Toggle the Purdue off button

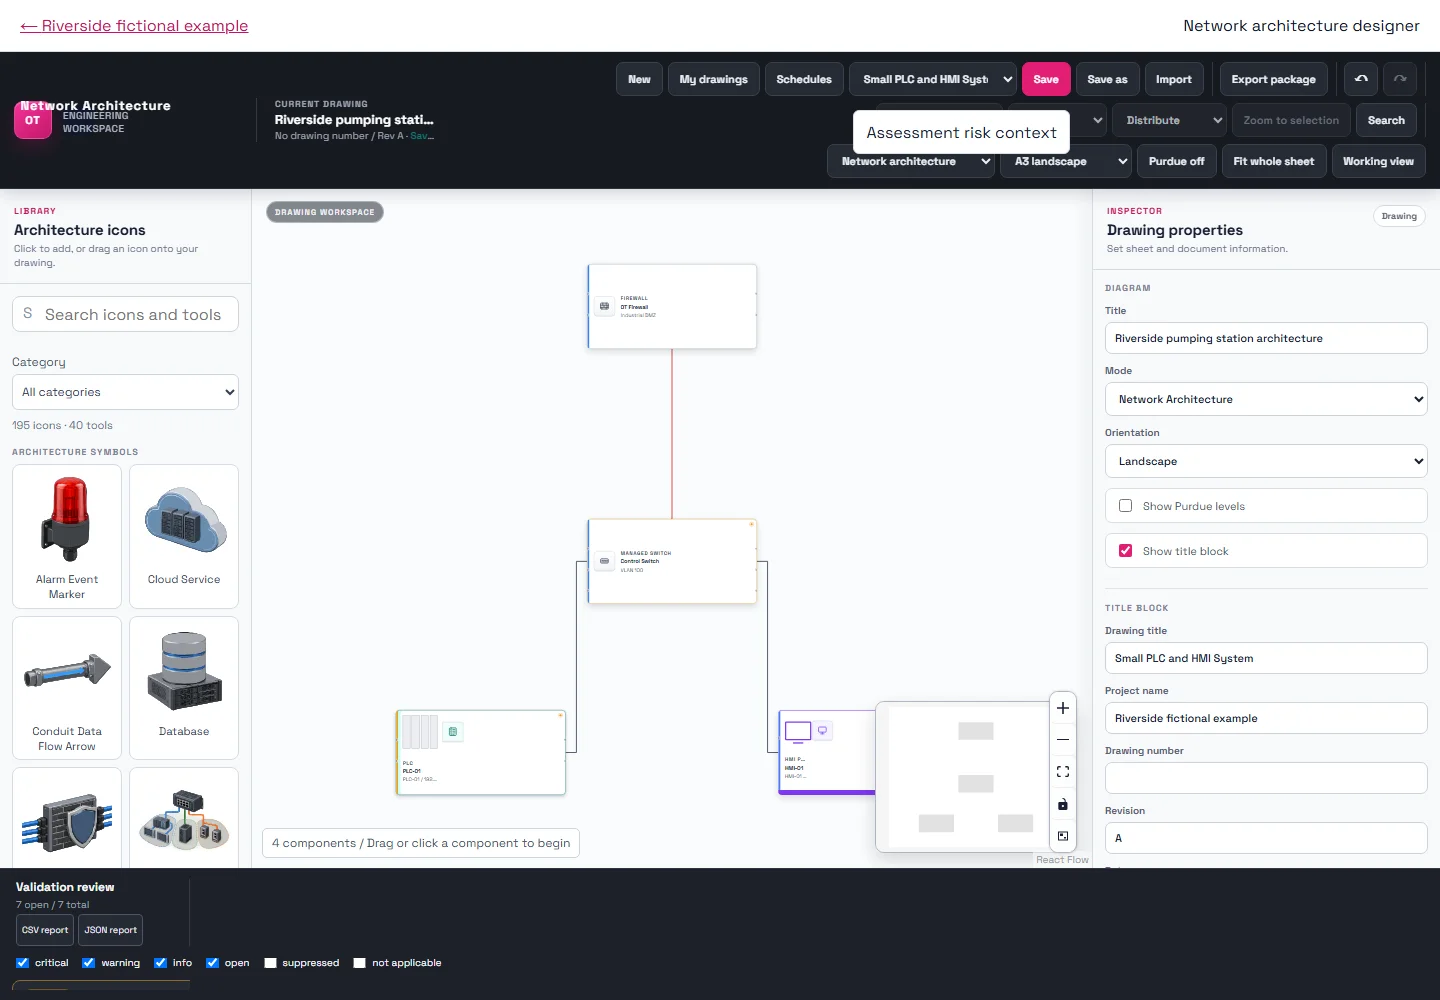coord(1176,161)
